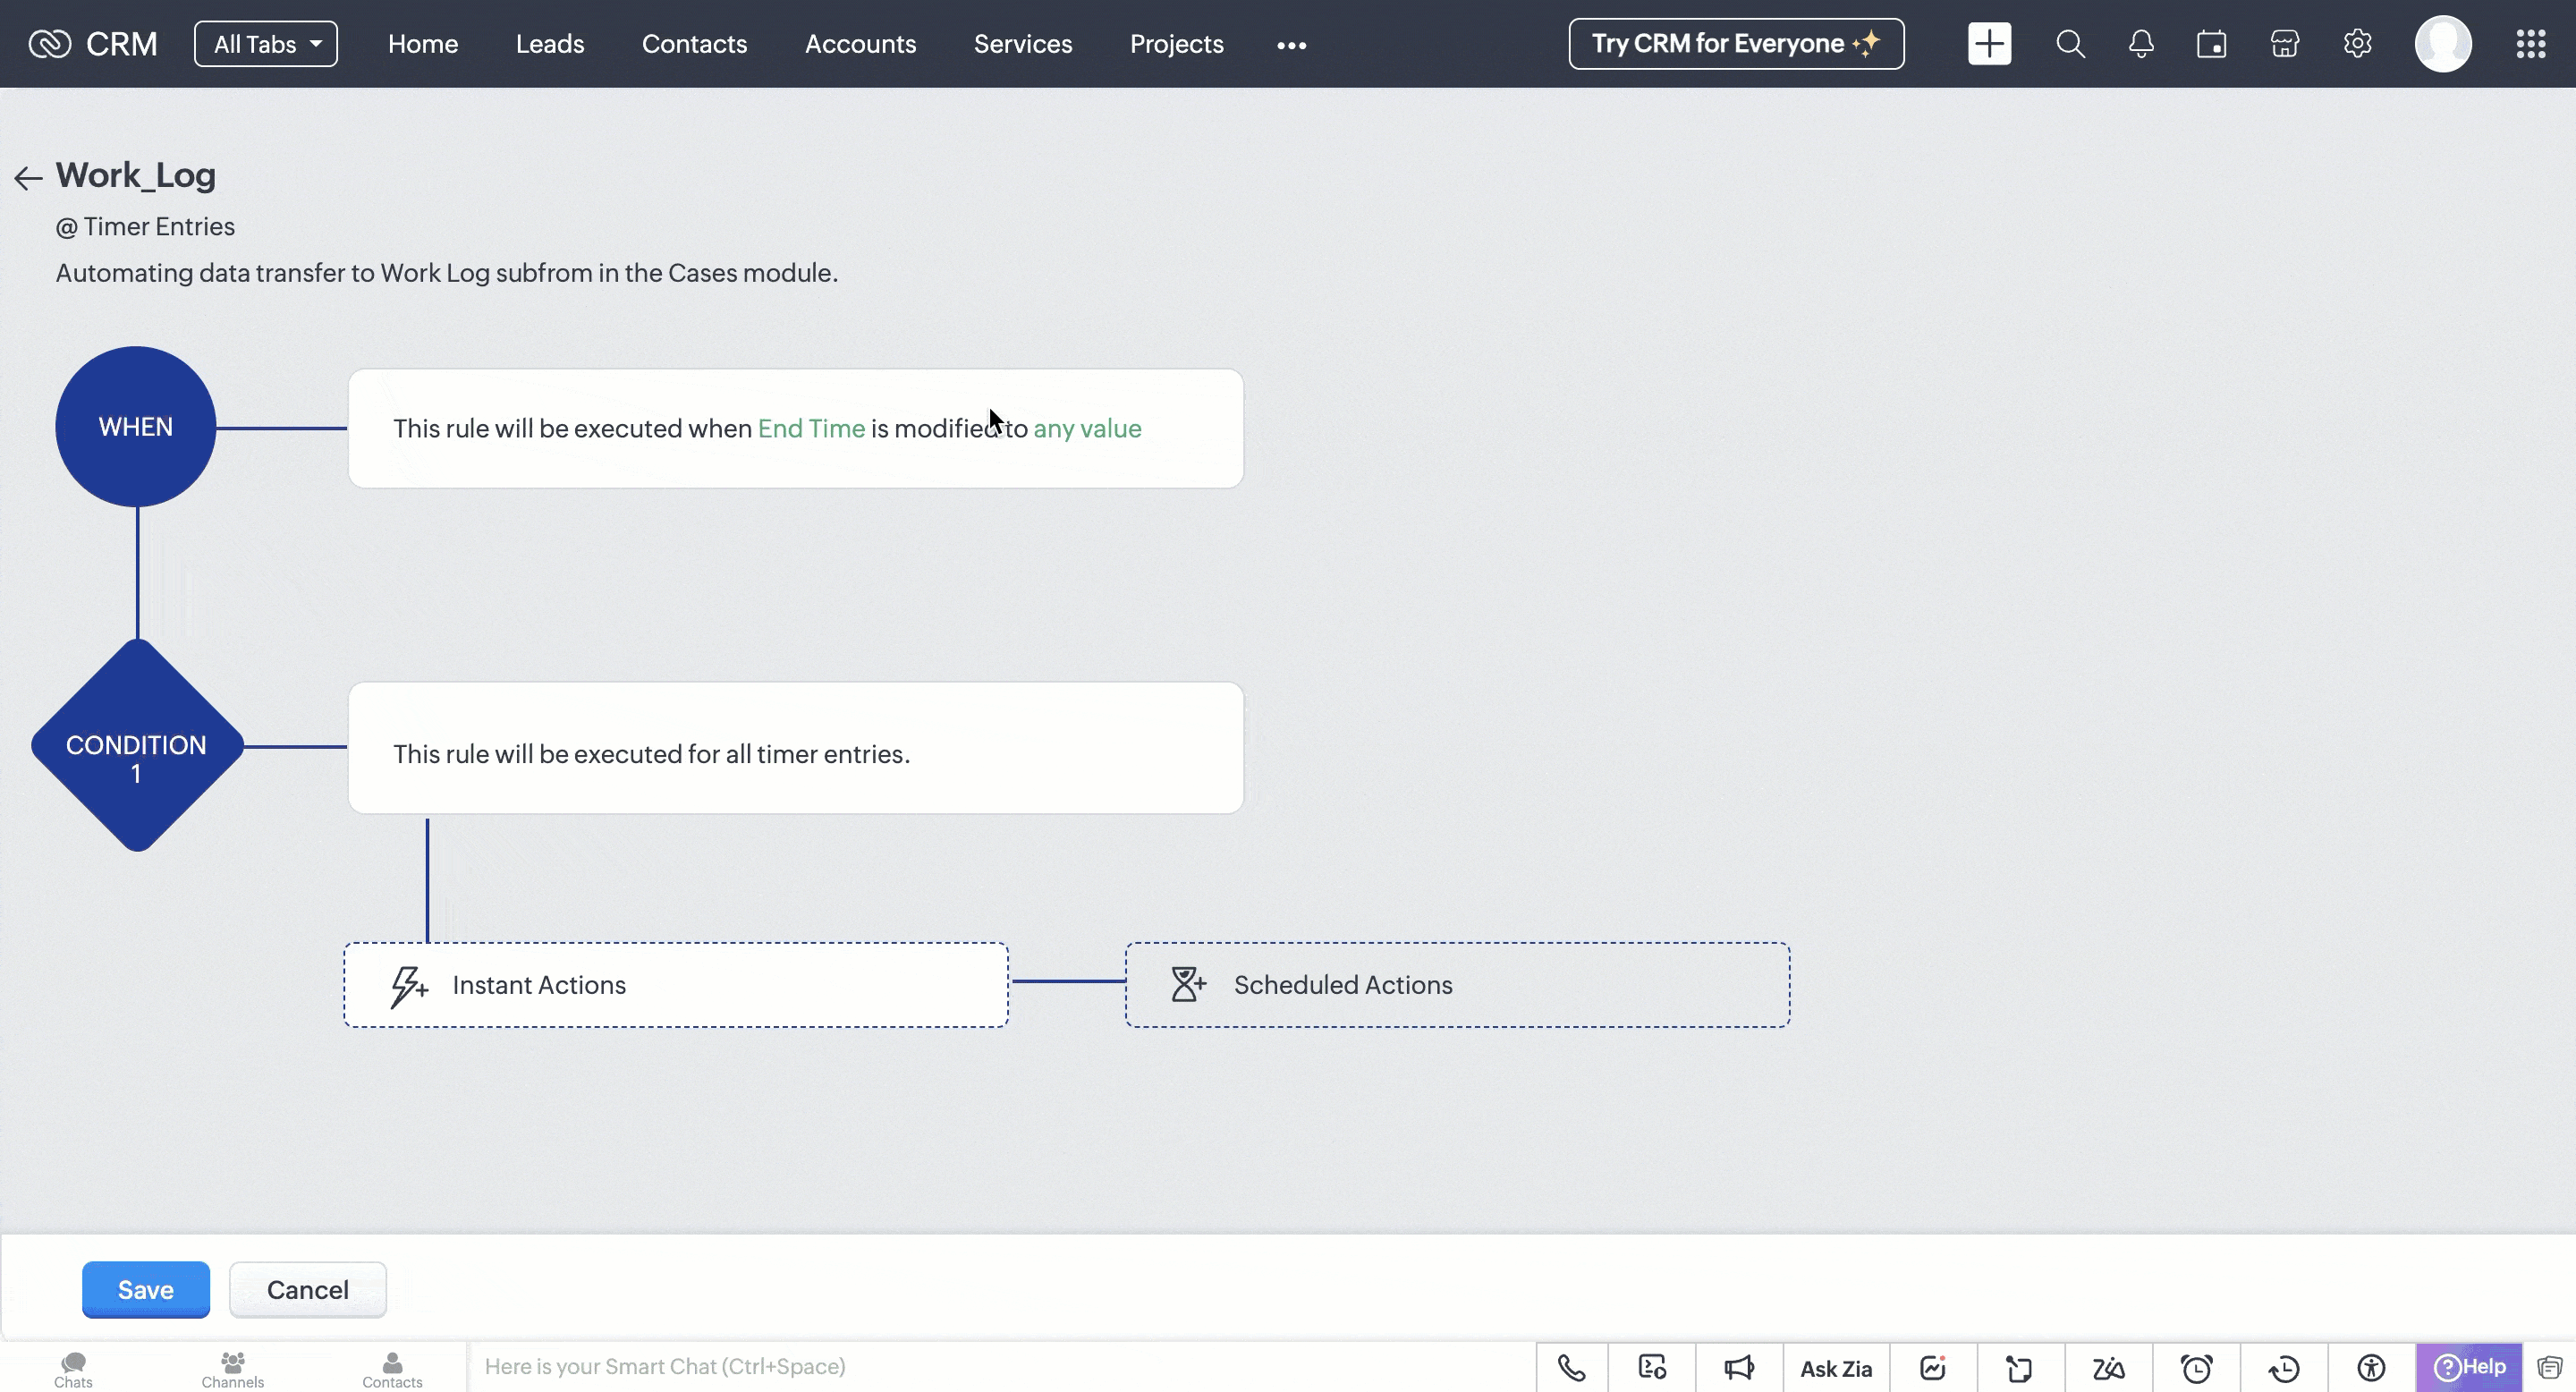The image size is (2576, 1392).
Task: Click the Cancel button
Action: pos(307,1290)
